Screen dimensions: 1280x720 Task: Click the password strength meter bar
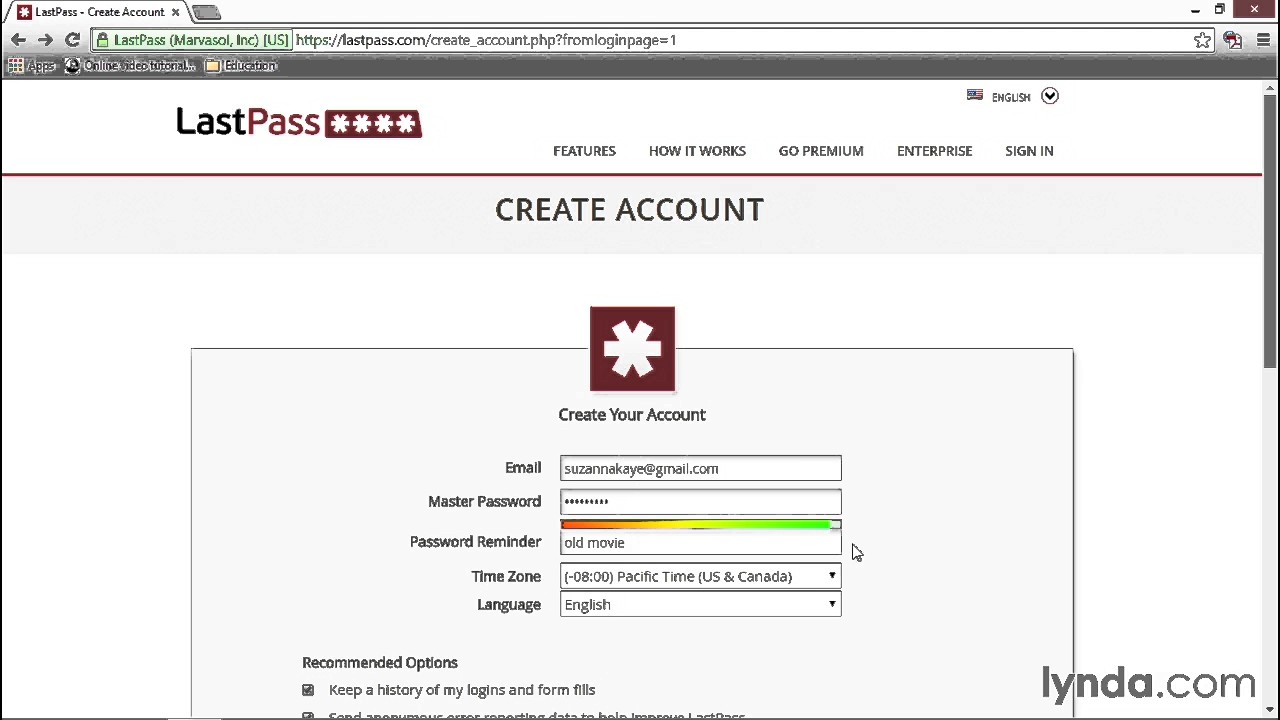(700, 524)
